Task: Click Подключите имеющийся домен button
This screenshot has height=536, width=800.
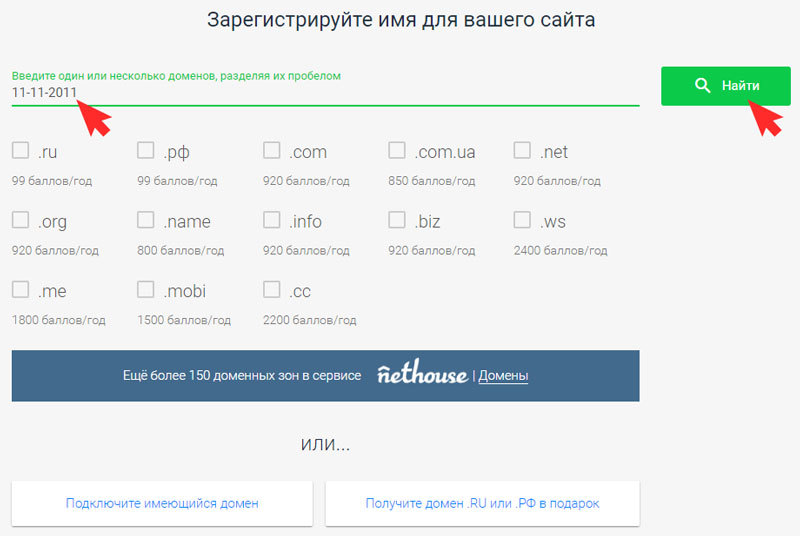Action: [x=162, y=503]
